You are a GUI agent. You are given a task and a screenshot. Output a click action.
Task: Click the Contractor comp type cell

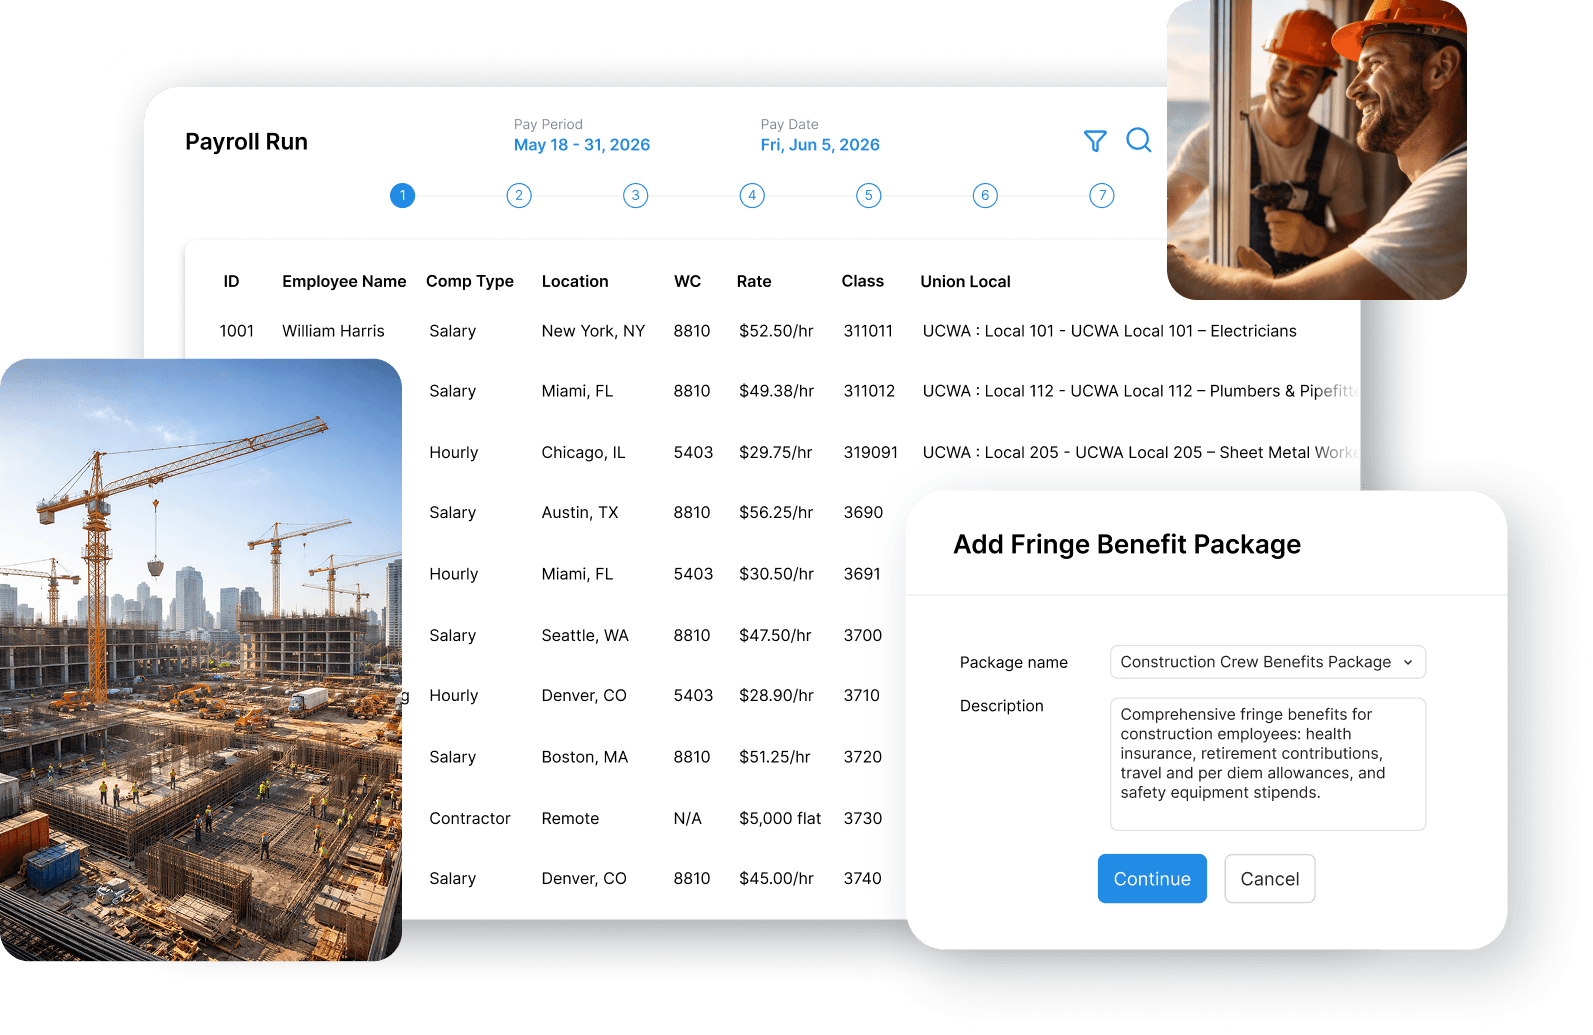pyautogui.click(x=470, y=819)
